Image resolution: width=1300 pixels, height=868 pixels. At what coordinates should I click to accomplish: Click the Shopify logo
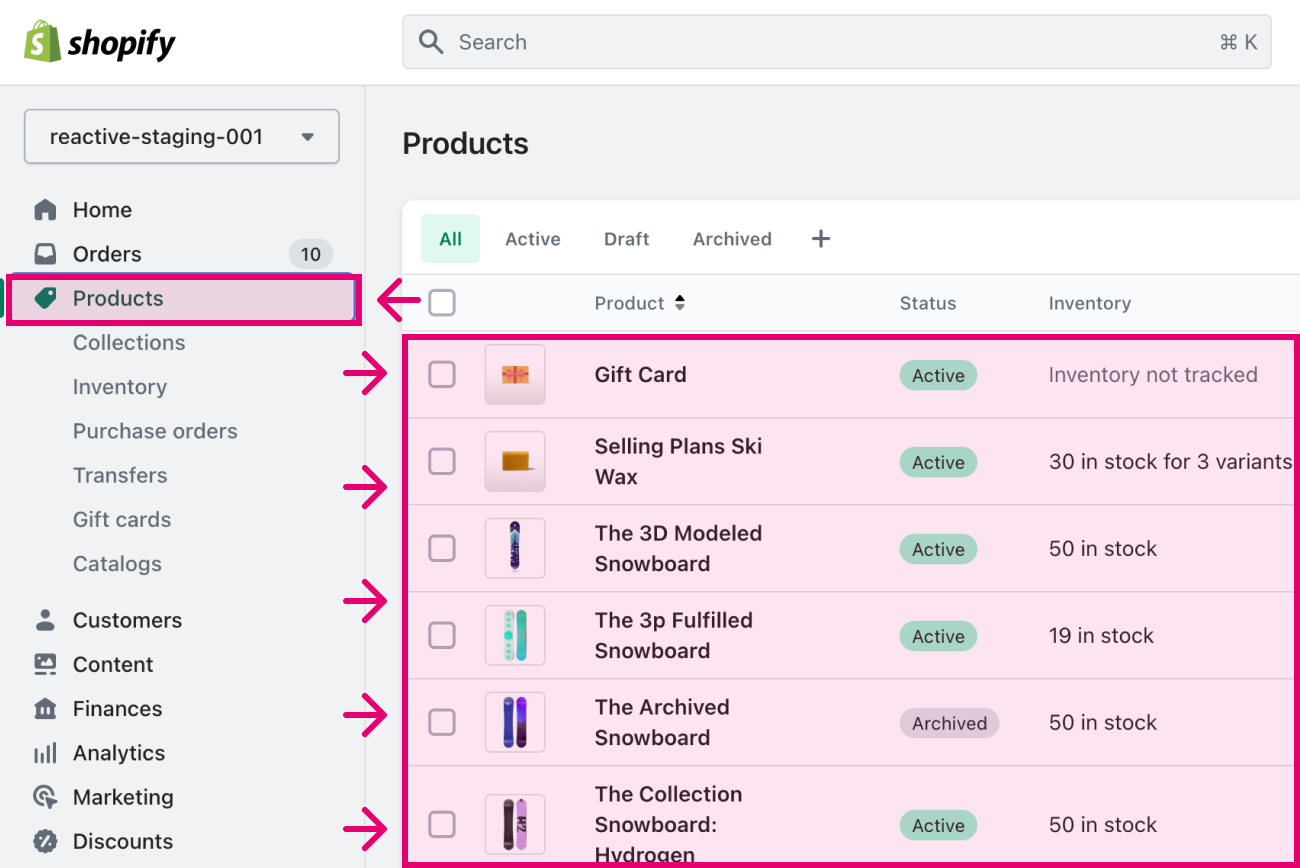(99, 42)
